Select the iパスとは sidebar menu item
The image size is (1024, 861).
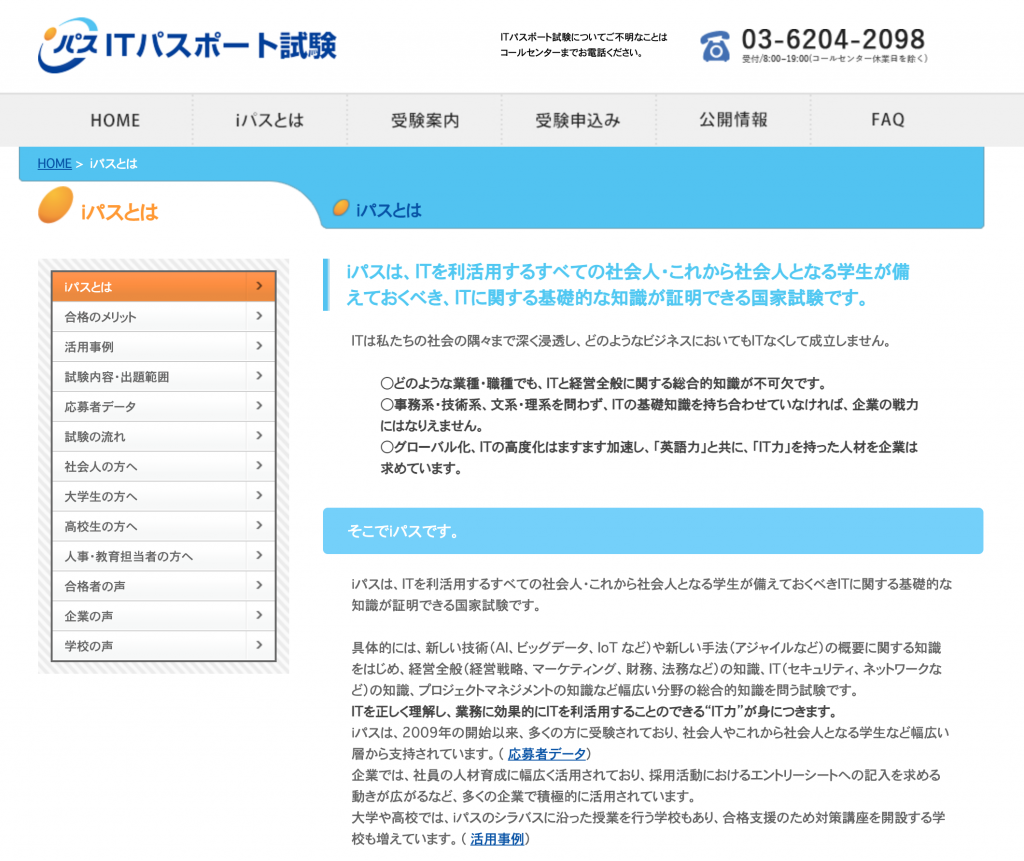point(164,286)
